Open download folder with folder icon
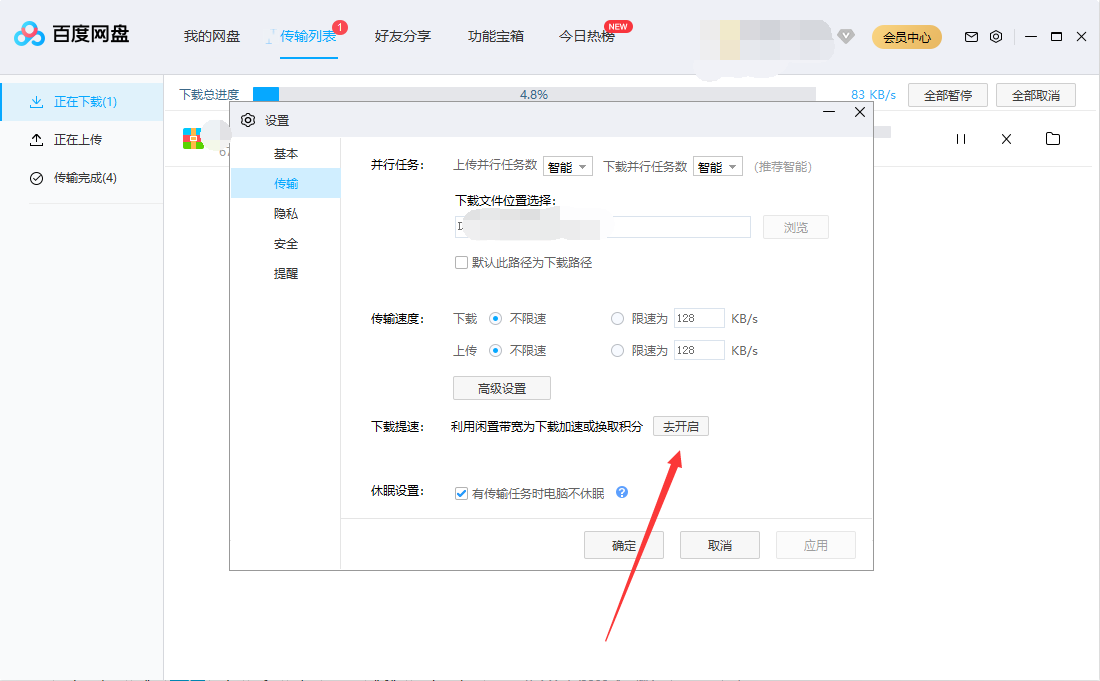 [1053, 139]
